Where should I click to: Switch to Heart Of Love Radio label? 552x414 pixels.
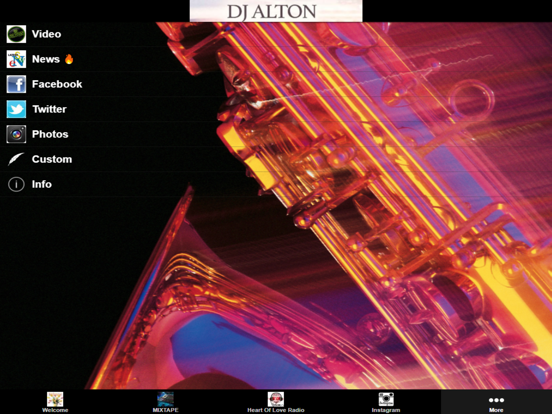click(276, 410)
